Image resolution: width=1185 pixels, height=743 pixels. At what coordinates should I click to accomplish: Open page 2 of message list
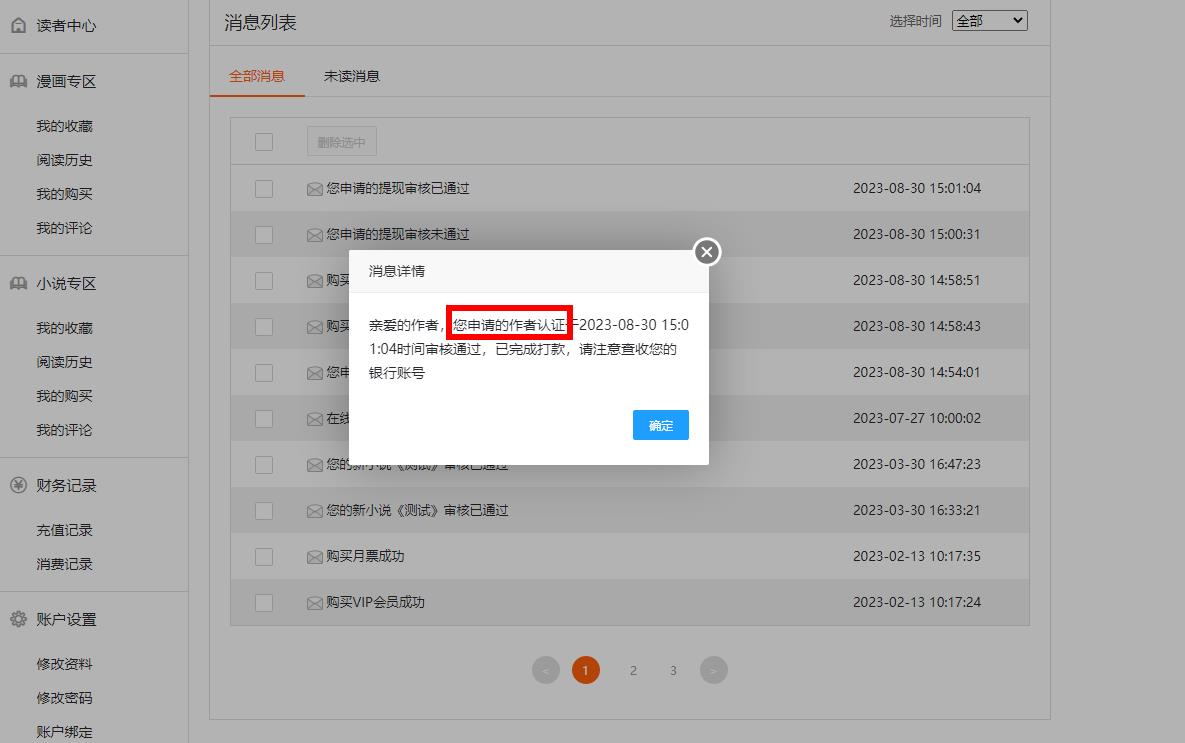[633, 670]
